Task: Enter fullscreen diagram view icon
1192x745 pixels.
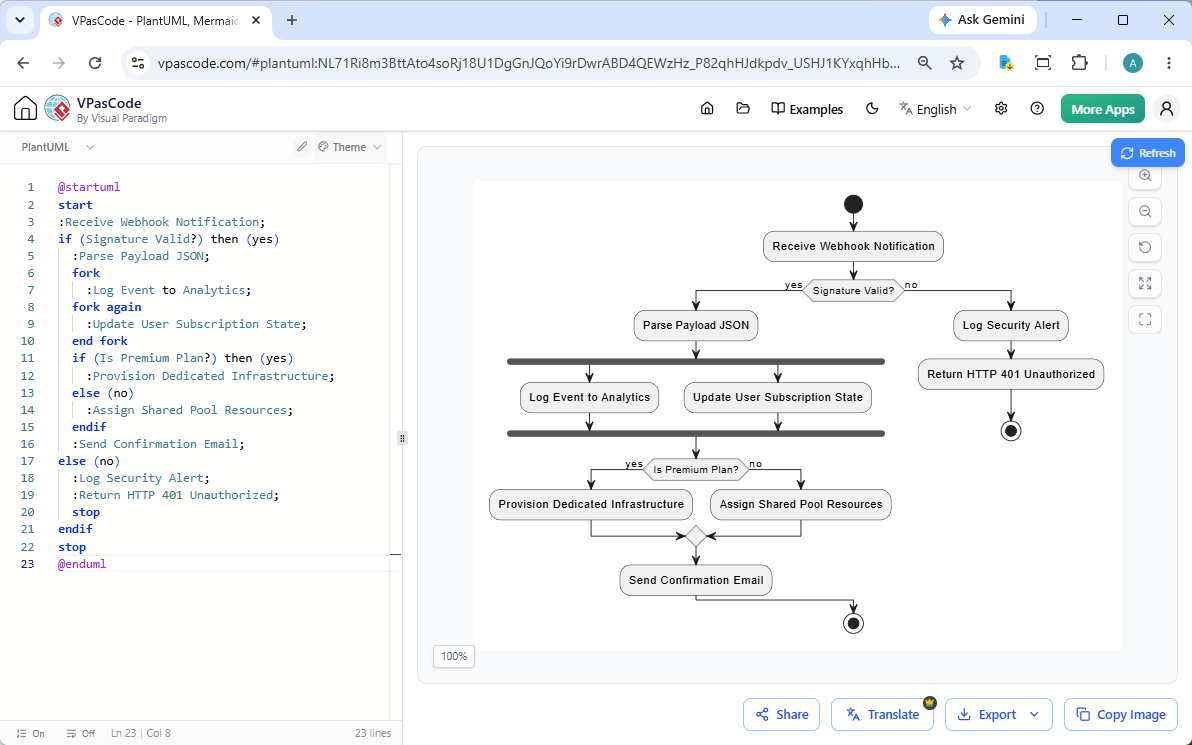Action: [1145, 319]
